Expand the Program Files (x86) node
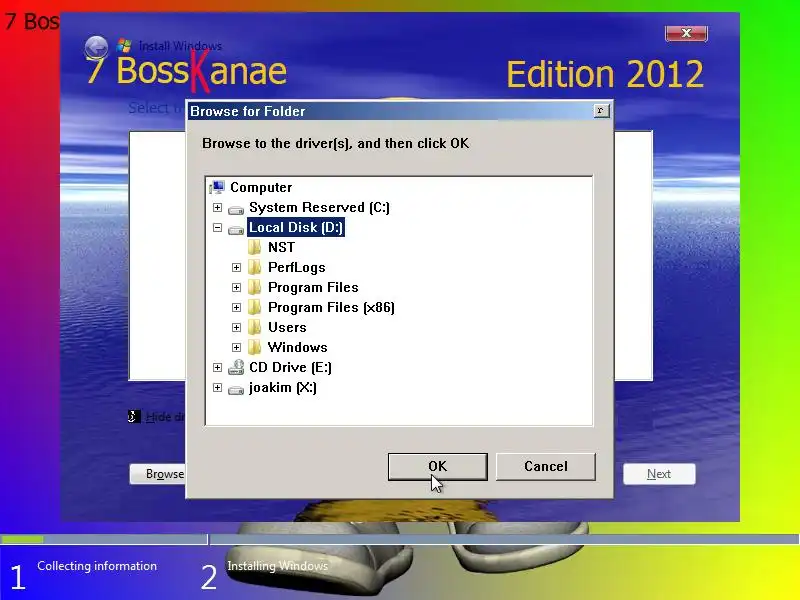Screen dimensions: 800x600 click(x=236, y=307)
